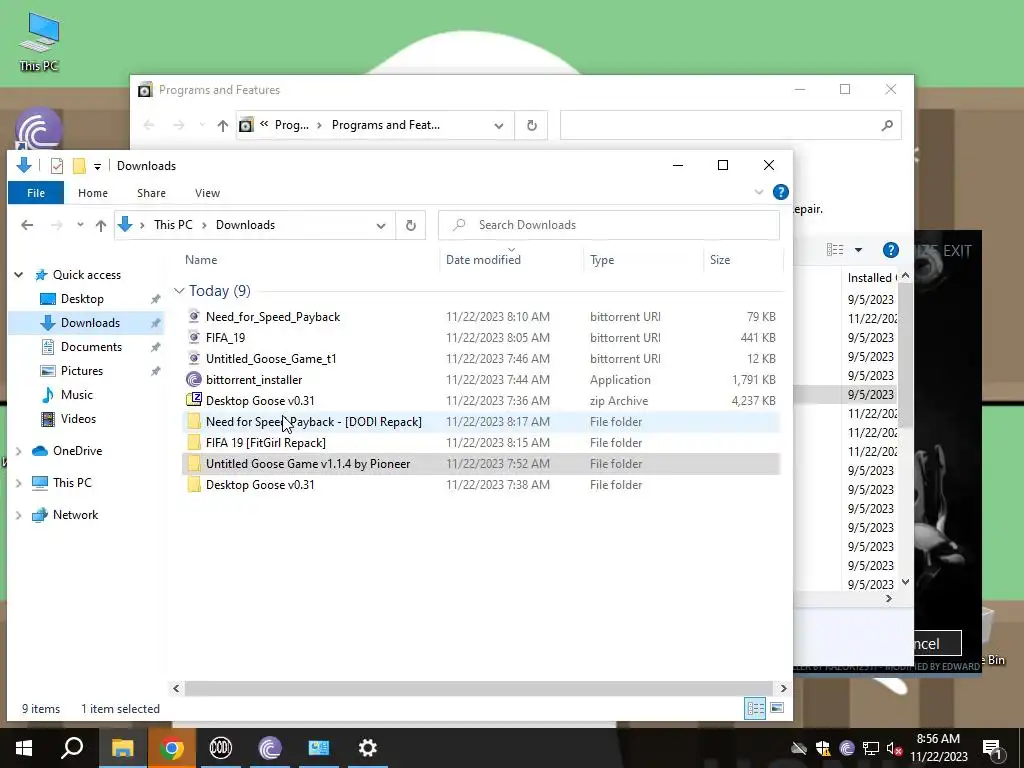Open the Windows Start menu

tap(24, 748)
